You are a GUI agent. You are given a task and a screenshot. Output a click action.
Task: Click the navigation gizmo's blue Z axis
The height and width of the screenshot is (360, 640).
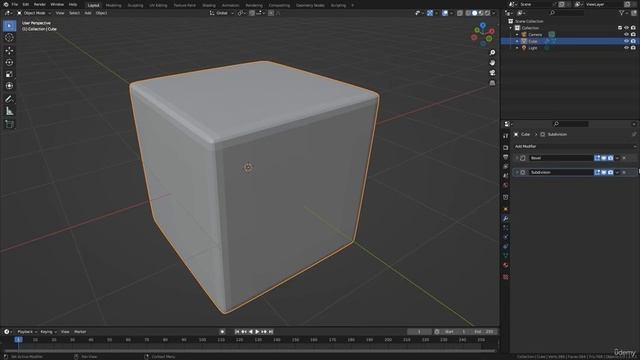483,25
